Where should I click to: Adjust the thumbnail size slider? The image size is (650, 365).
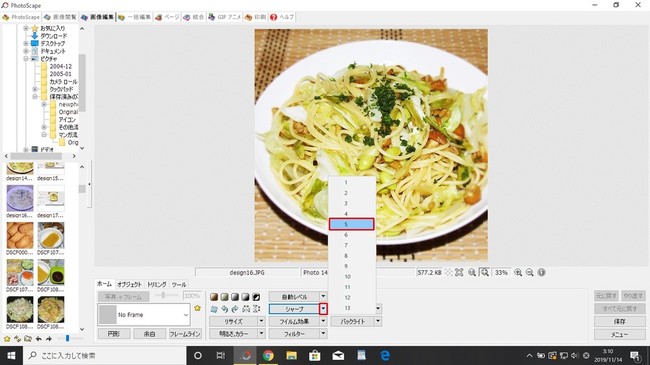[x=69, y=339]
